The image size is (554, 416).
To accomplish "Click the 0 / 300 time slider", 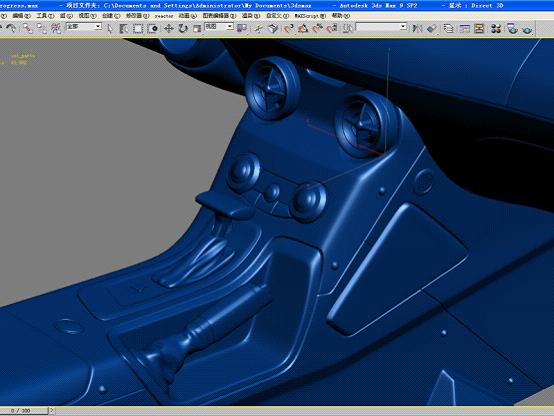I will (x=23, y=411).
